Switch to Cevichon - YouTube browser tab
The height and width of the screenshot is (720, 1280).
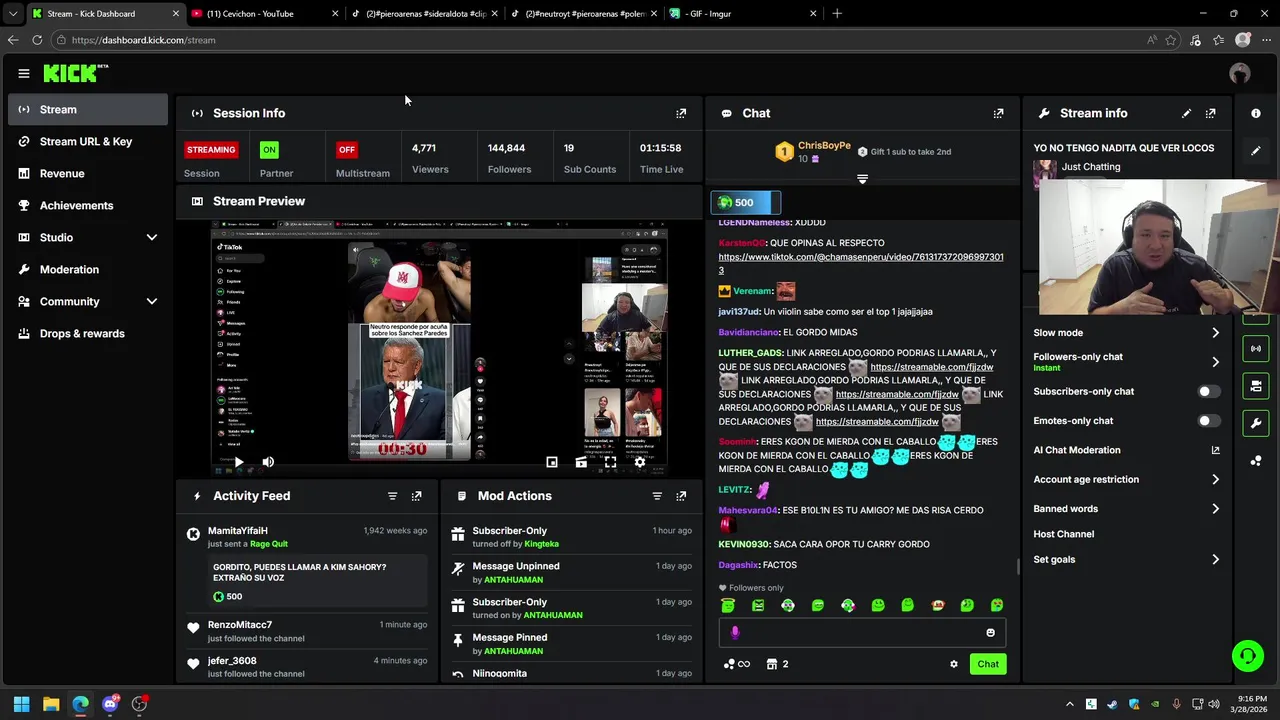(264, 14)
